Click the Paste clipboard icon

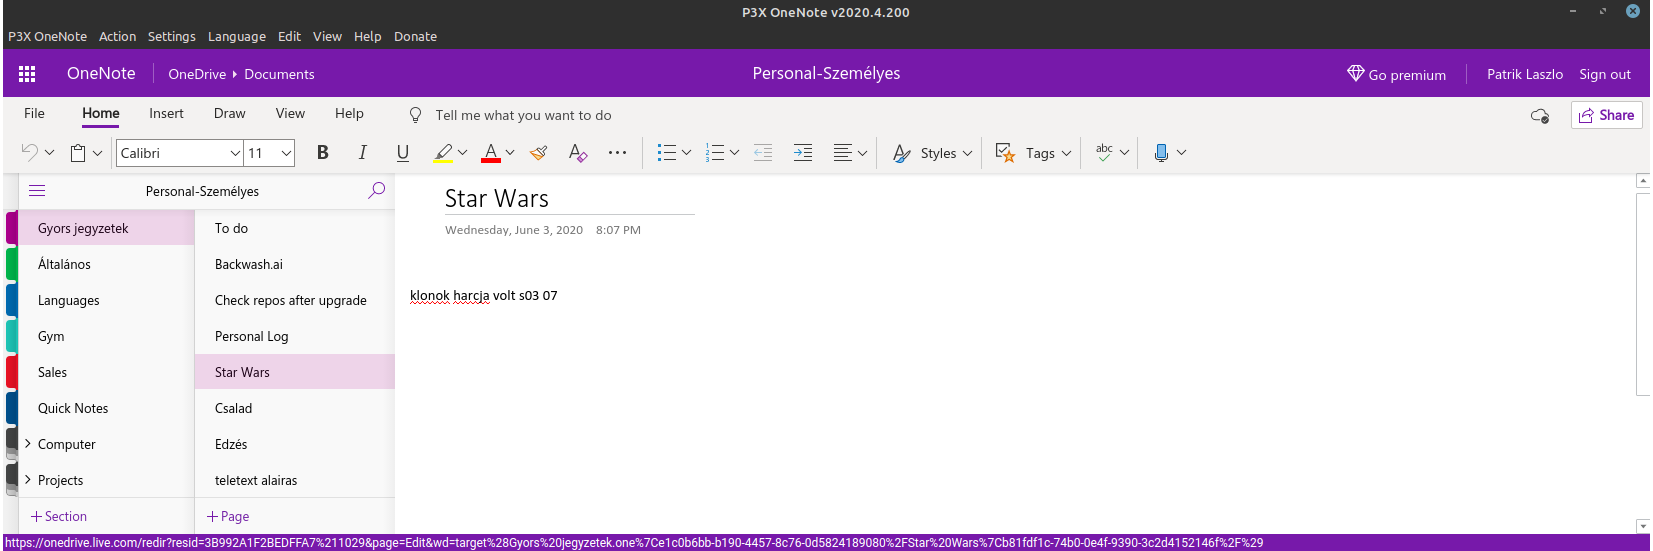pyautogui.click(x=78, y=153)
